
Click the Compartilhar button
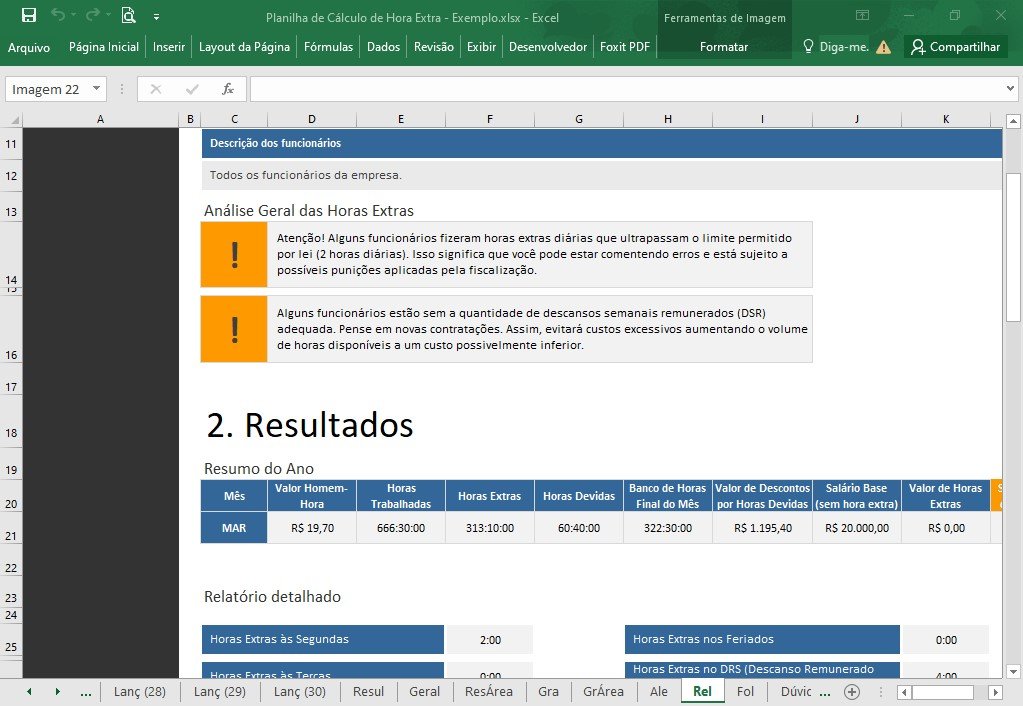(x=956, y=47)
